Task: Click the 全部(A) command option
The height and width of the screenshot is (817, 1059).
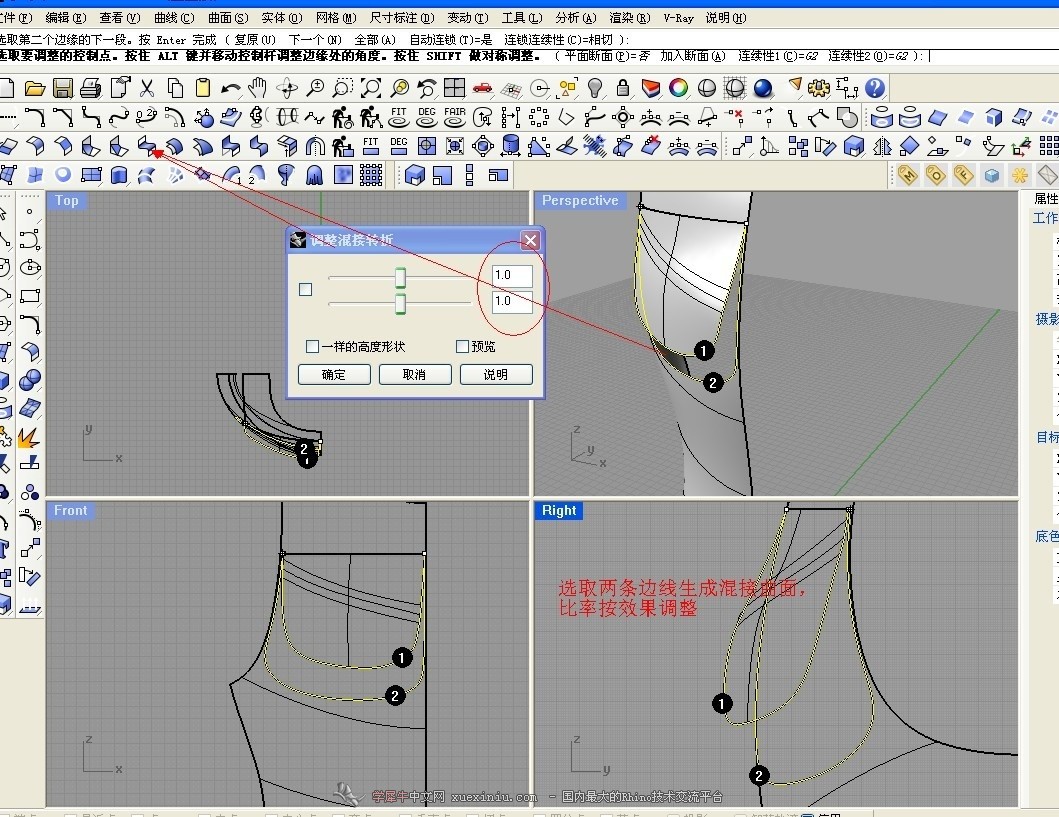Action: pos(375,40)
